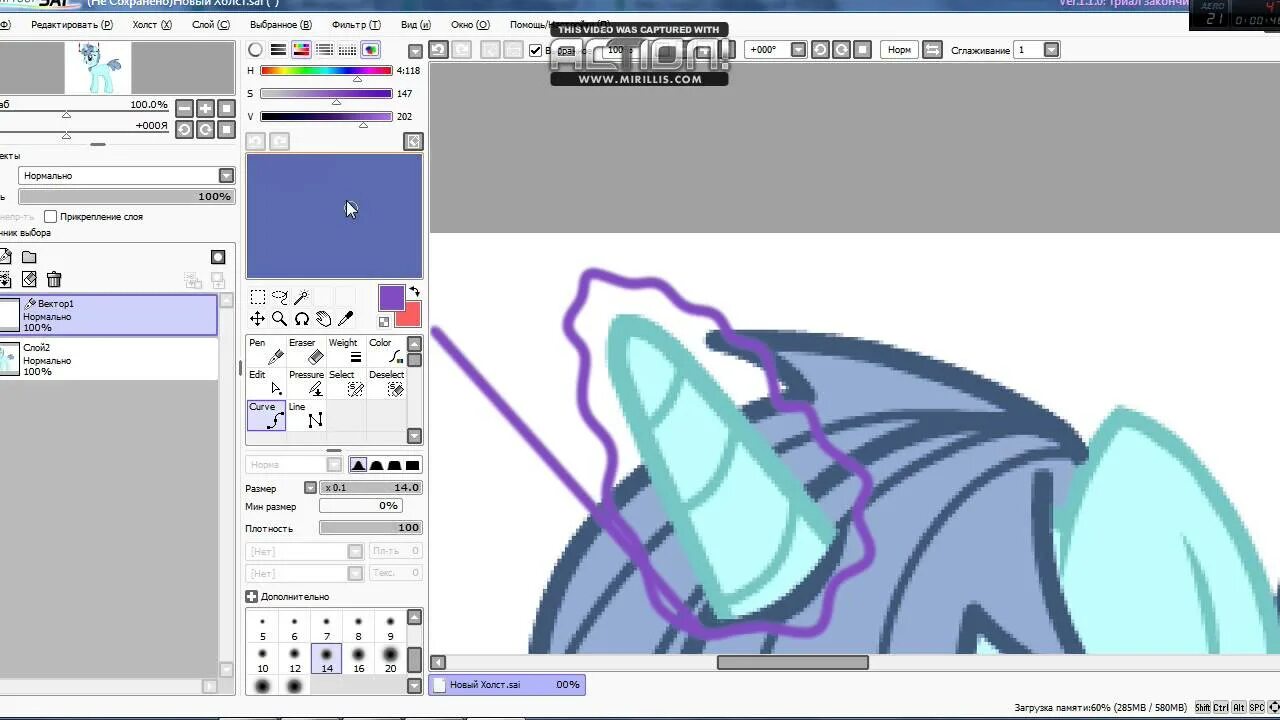1280x720 pixels.
Task: Zoom in navigator with plus button
Action: point(205,108)
